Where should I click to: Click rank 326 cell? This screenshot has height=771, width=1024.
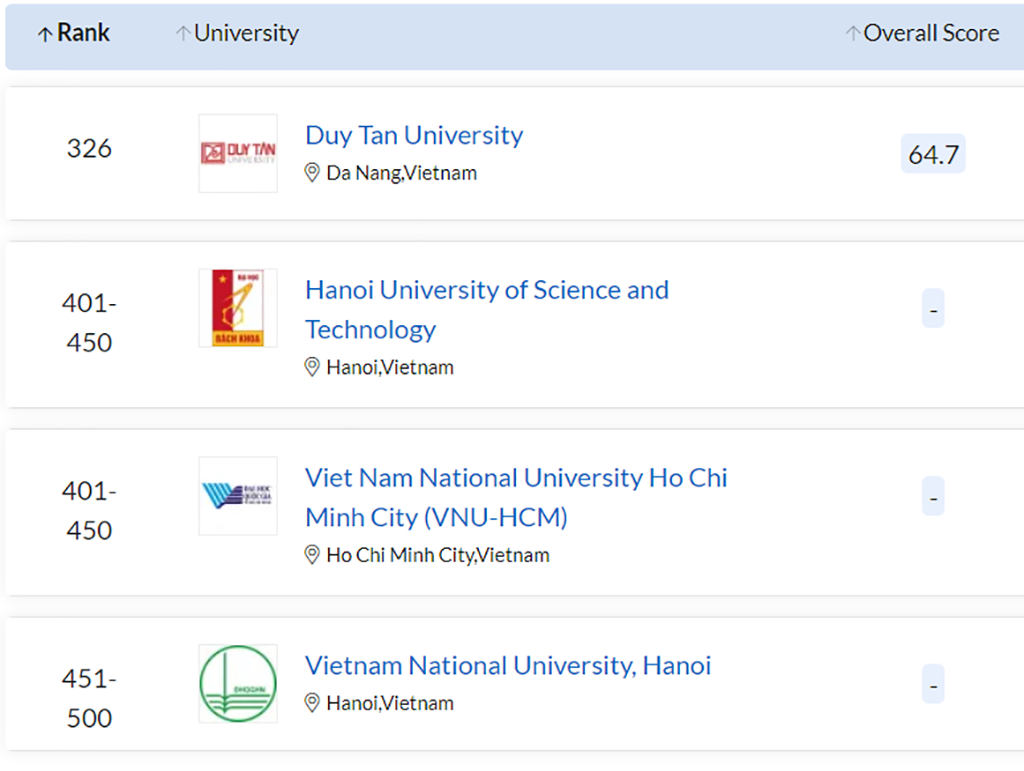tap(89, 149)
